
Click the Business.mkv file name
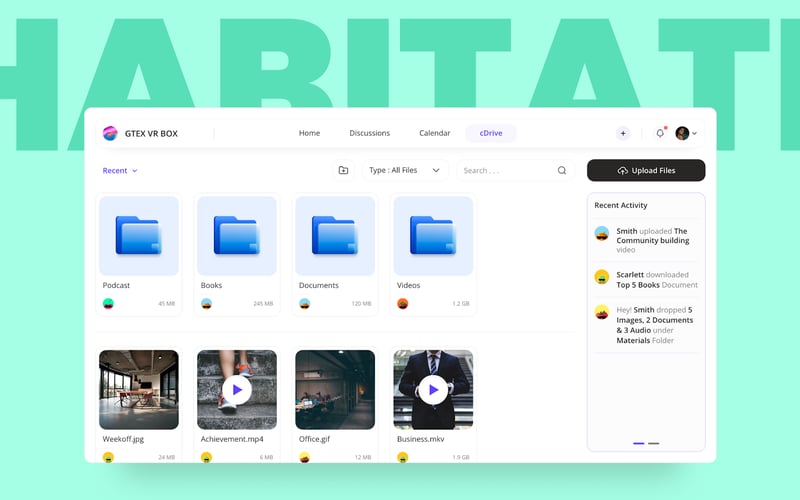pos(420,439)
